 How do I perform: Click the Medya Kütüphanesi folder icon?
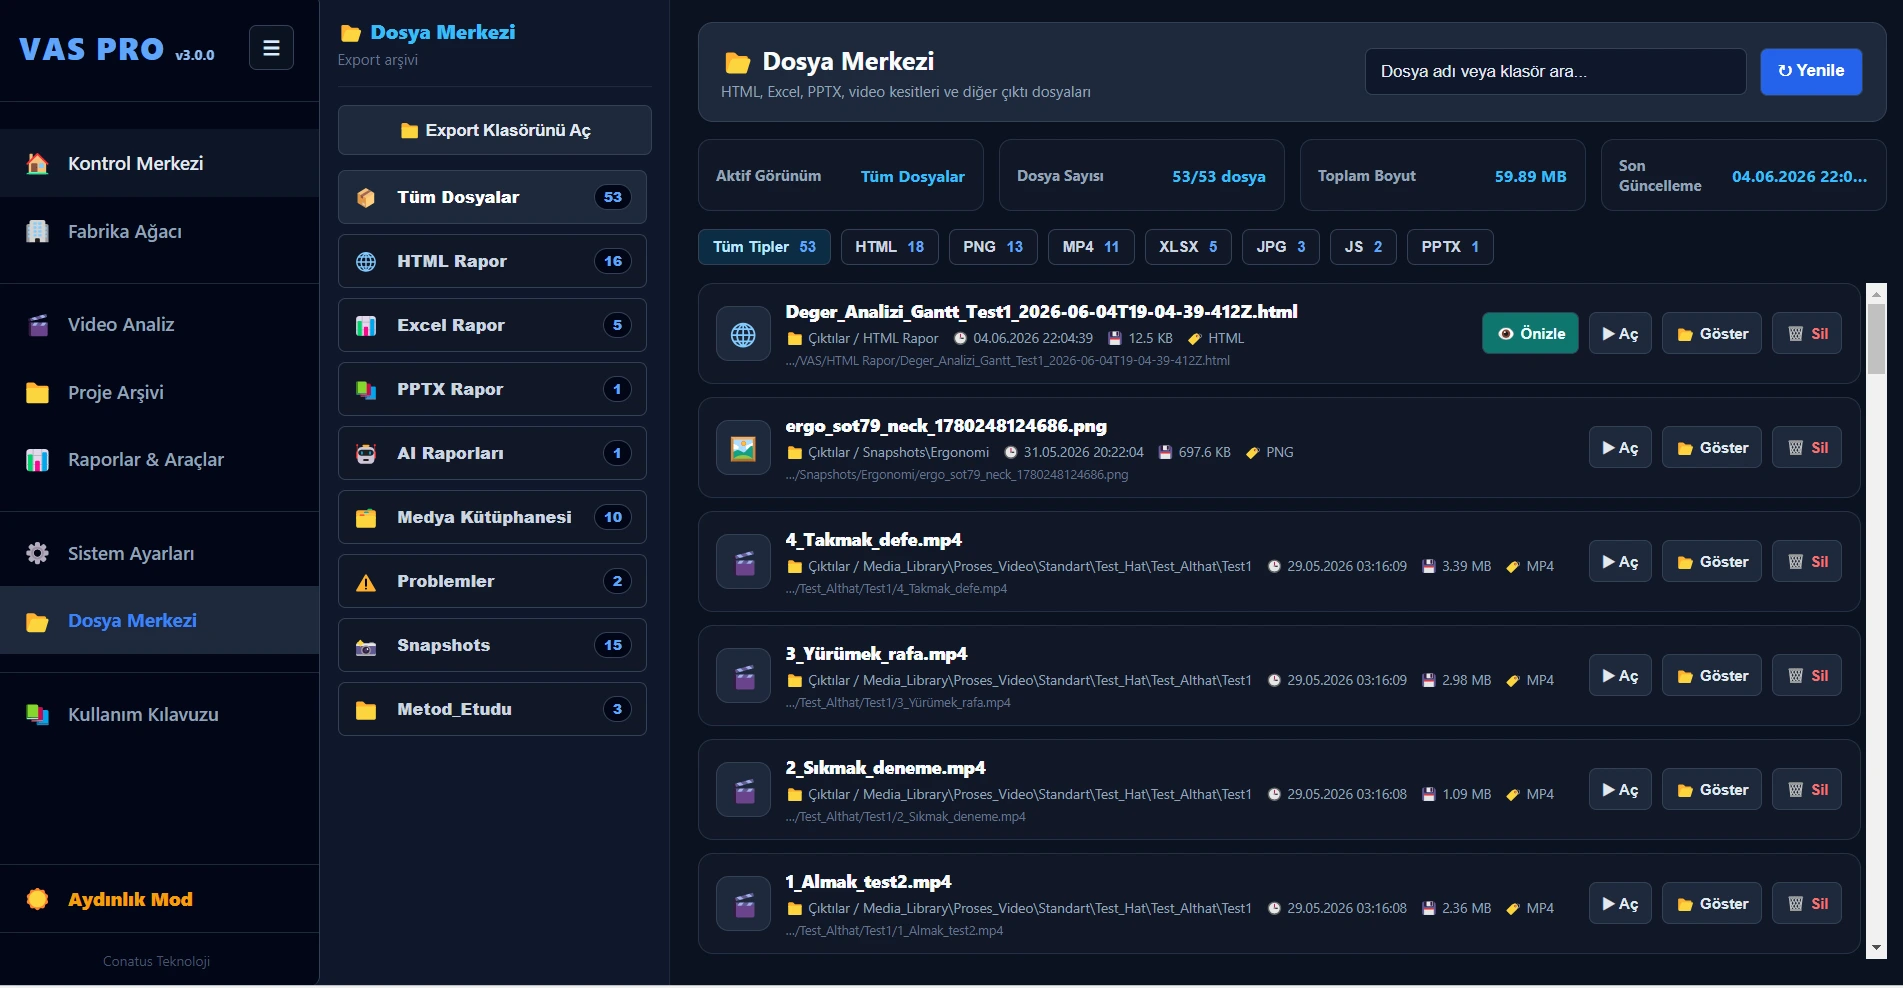(x=366, y=518)
